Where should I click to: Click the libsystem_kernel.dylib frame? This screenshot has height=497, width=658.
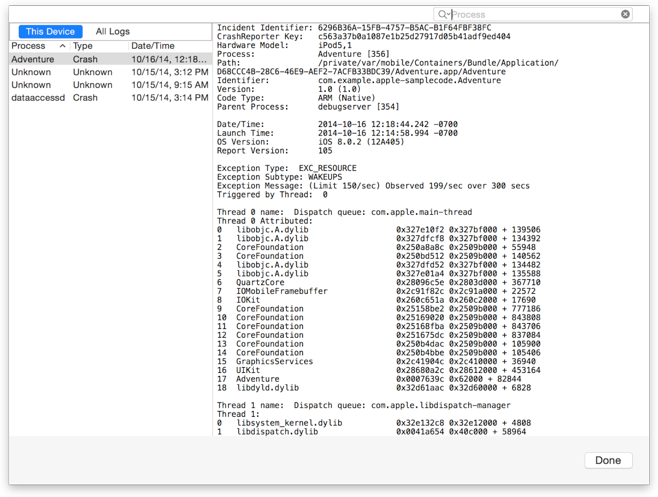click(374, 423)
